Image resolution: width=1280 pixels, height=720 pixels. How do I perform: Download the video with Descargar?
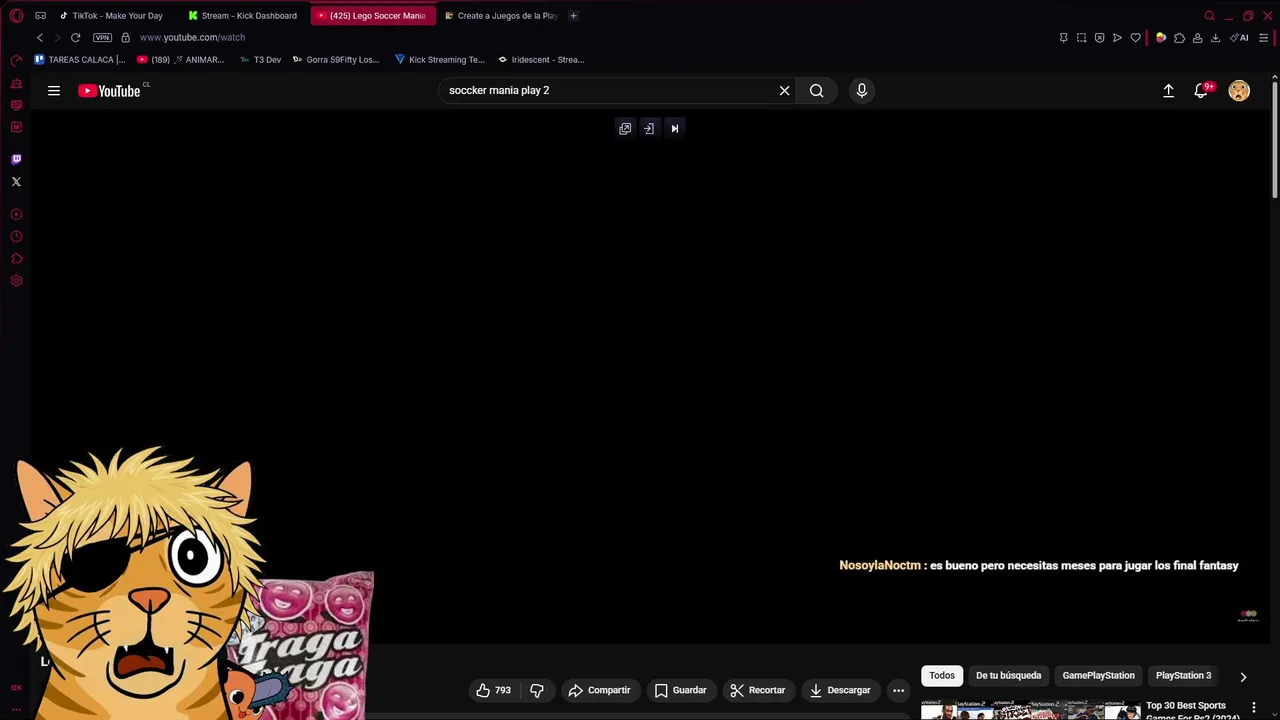tap(839, 690)
